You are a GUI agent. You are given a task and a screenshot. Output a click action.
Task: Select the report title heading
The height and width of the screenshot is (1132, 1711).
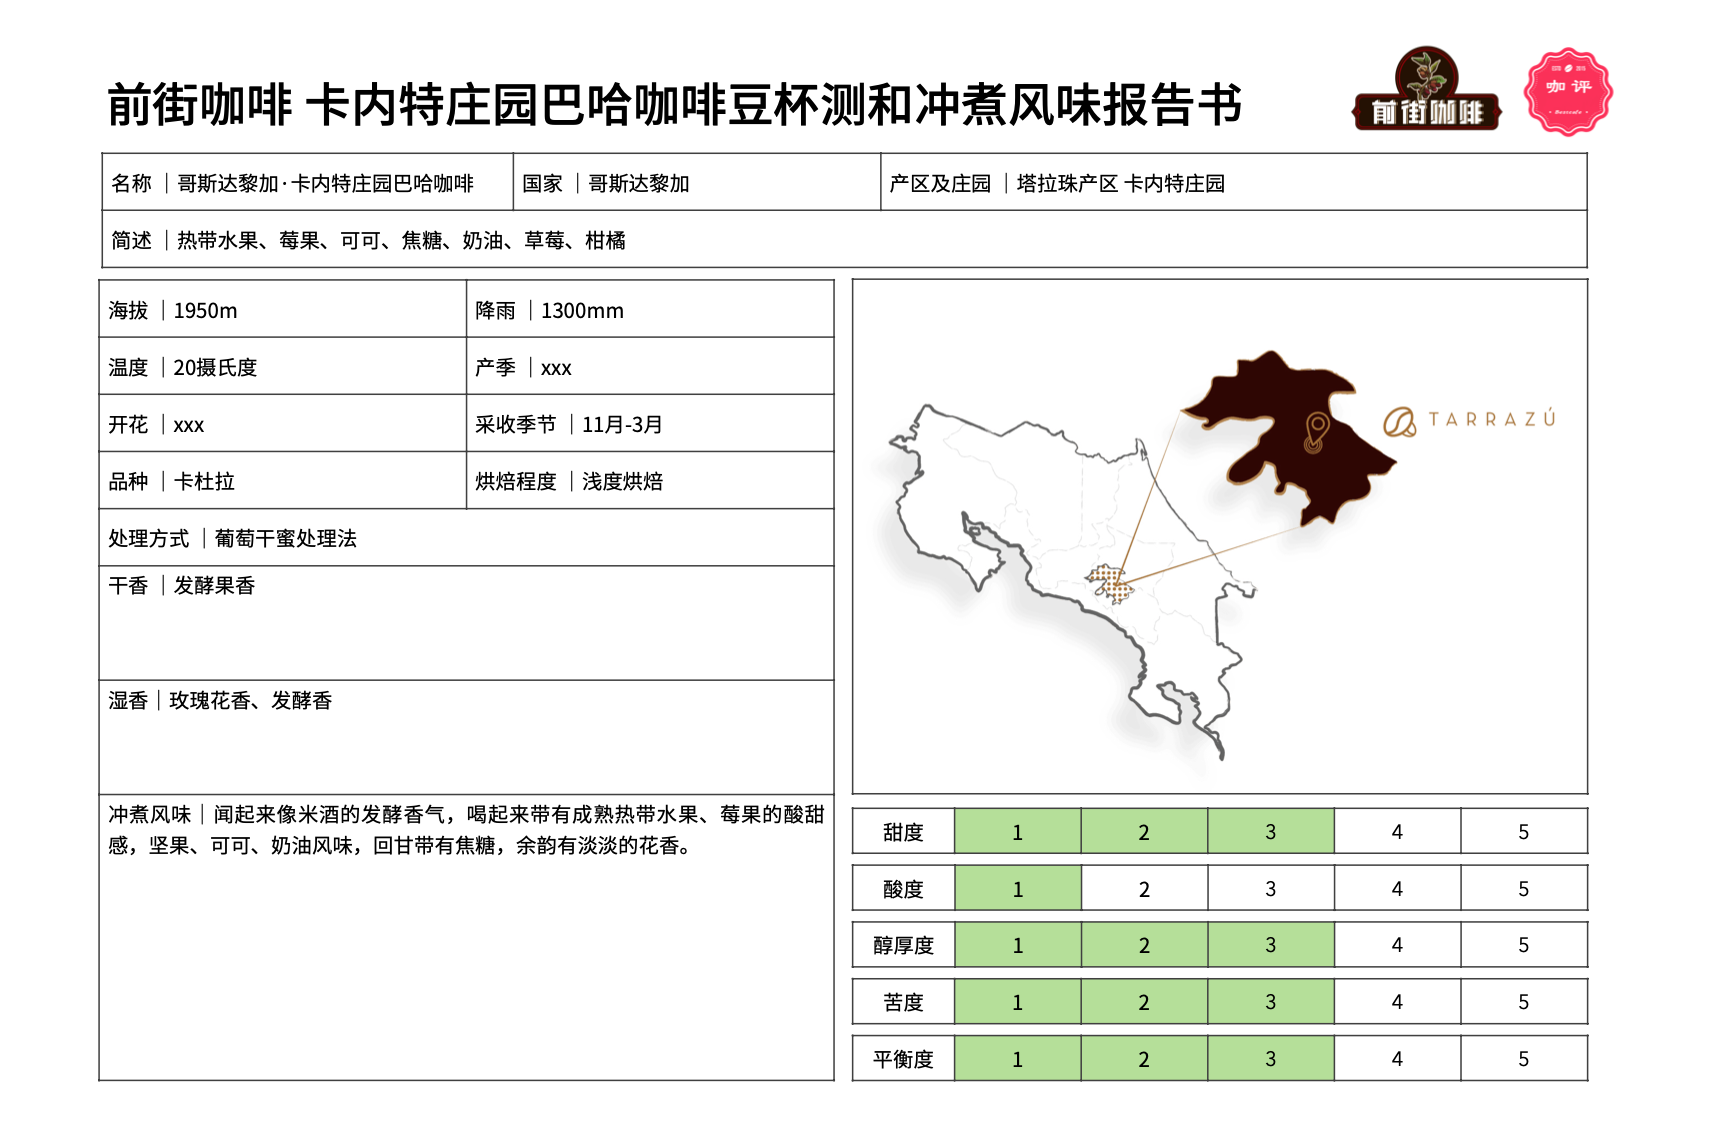(x=674, y=105)
